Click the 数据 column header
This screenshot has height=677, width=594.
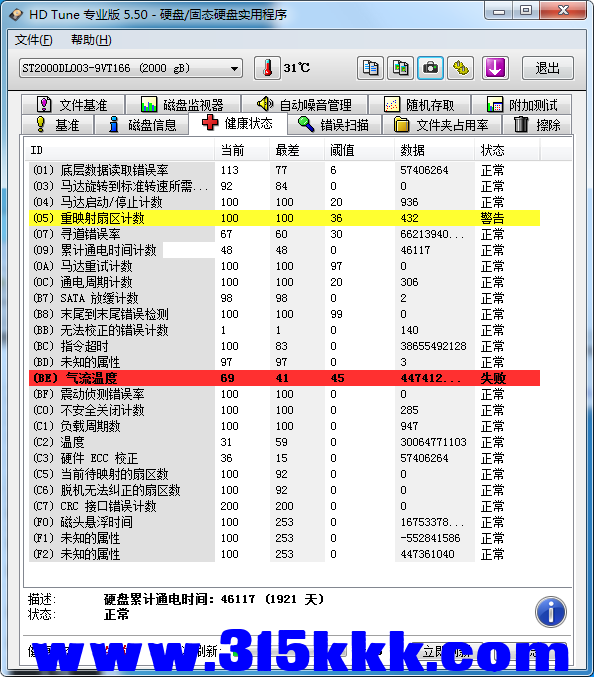(x=435, y=150)
